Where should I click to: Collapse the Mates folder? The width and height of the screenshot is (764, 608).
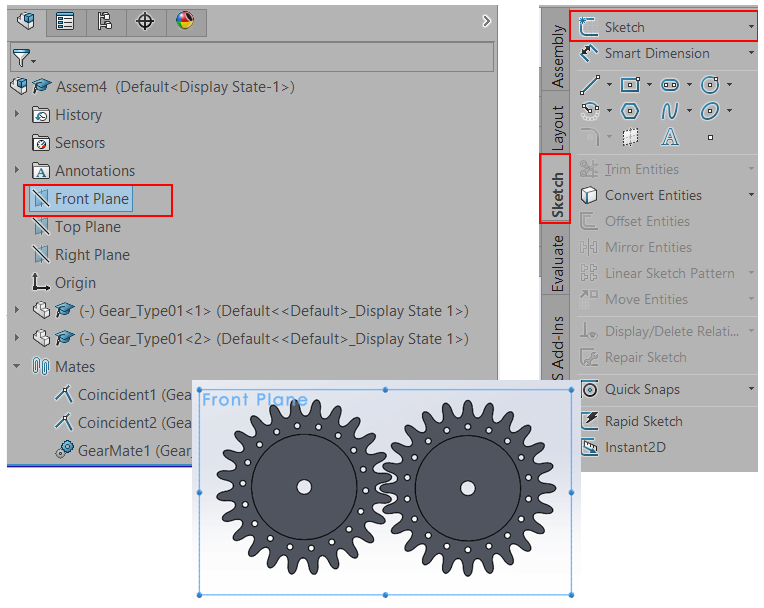coord(17,366)
